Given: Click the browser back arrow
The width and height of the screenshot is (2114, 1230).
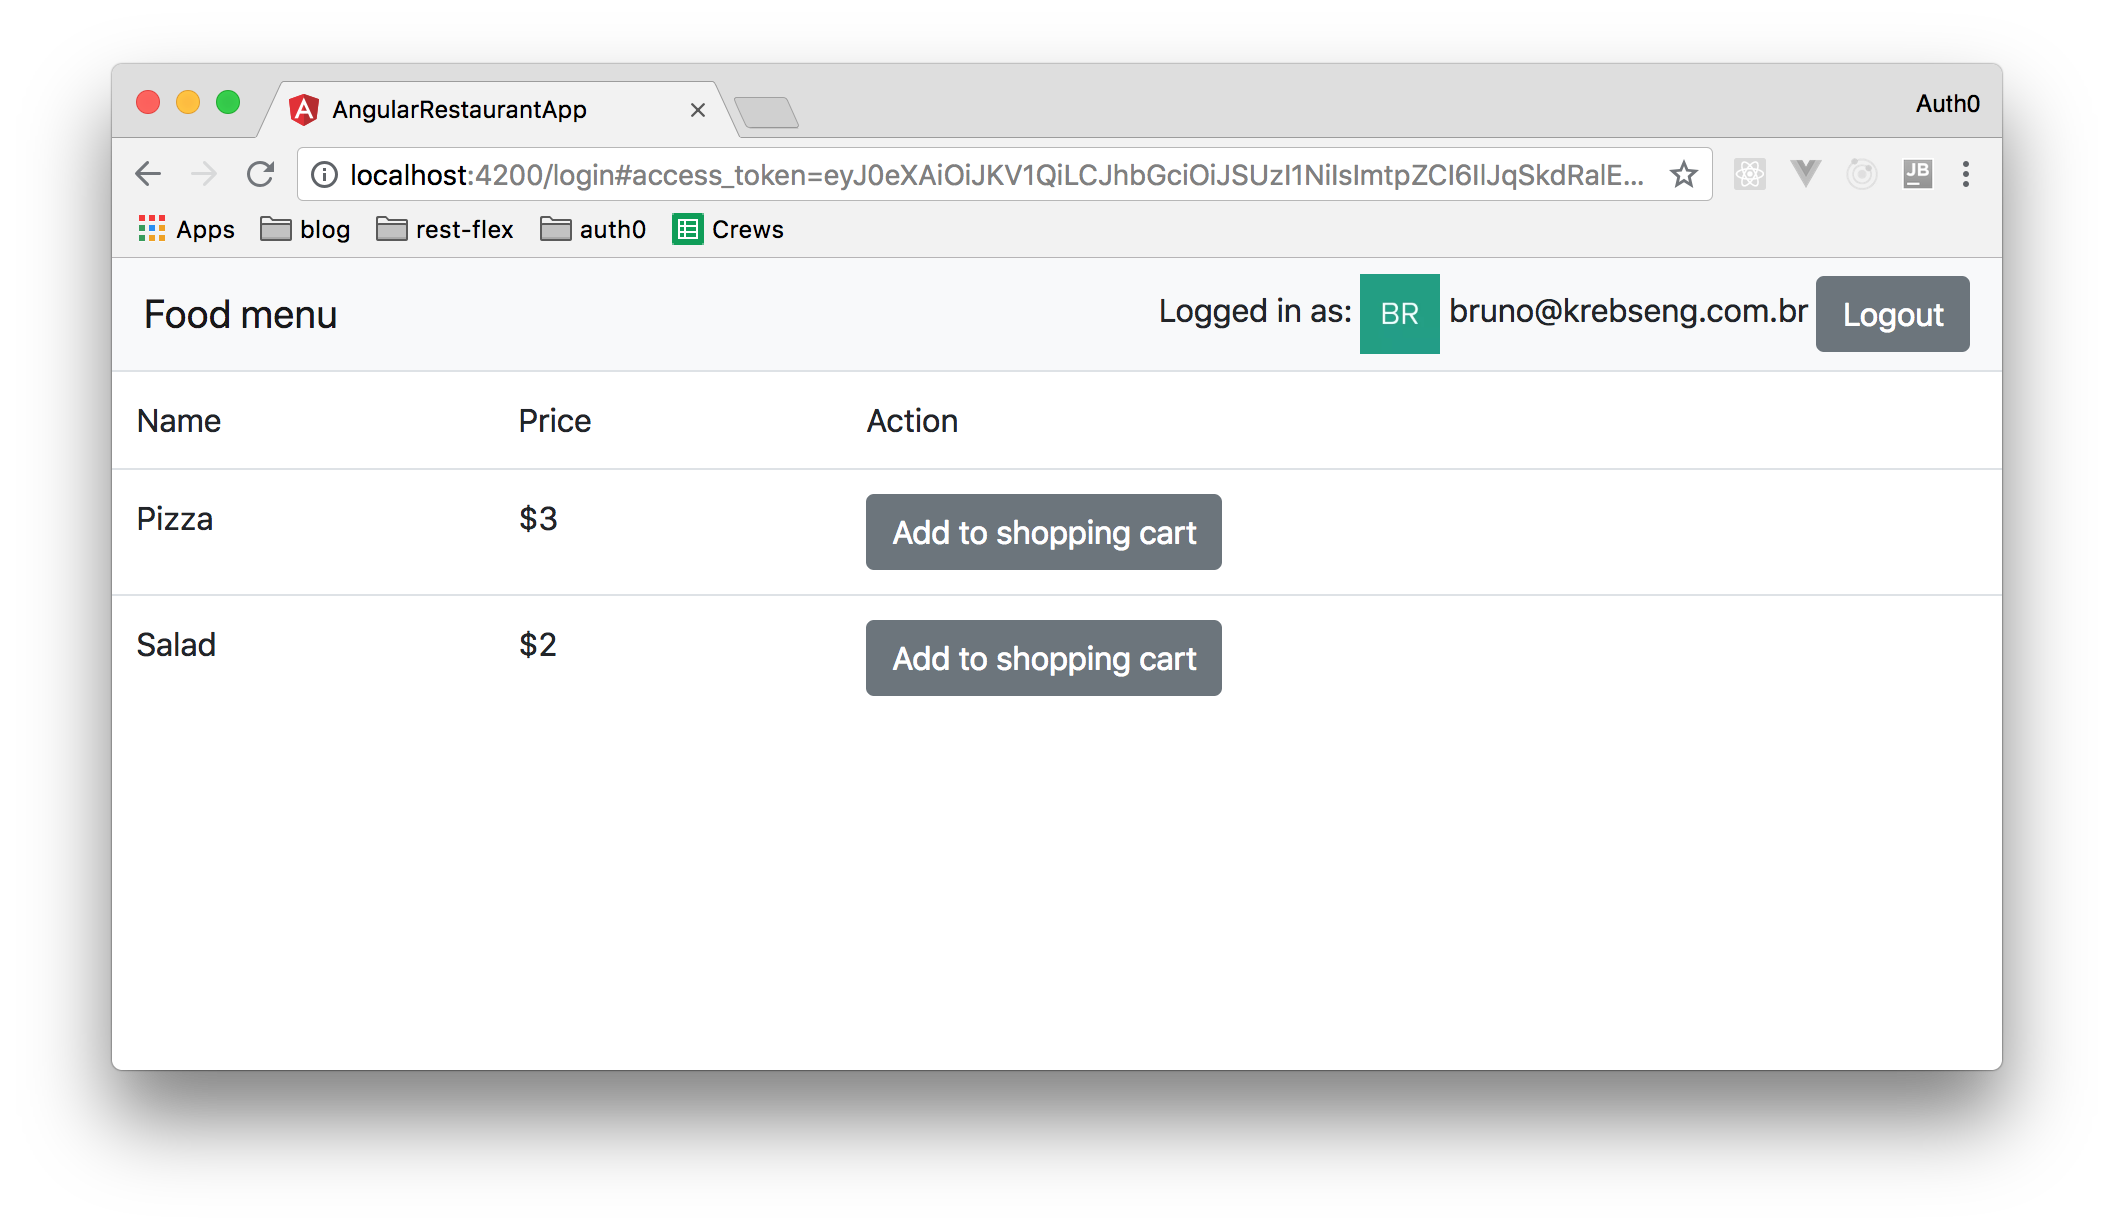Looking at the screenshot, I should pyautogui.click(x=148, y=174).
